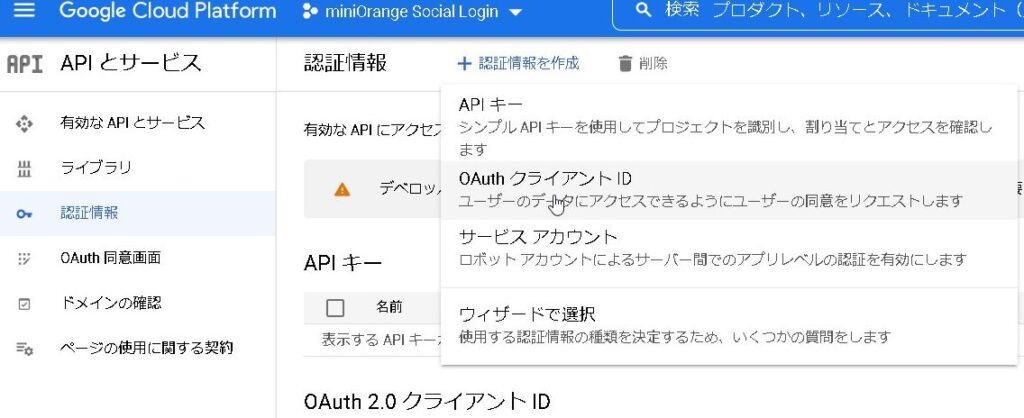Click the ライブラリ library icon
Image resolution: width=1024 pixels, height=418 pixels.
(25, 168)
